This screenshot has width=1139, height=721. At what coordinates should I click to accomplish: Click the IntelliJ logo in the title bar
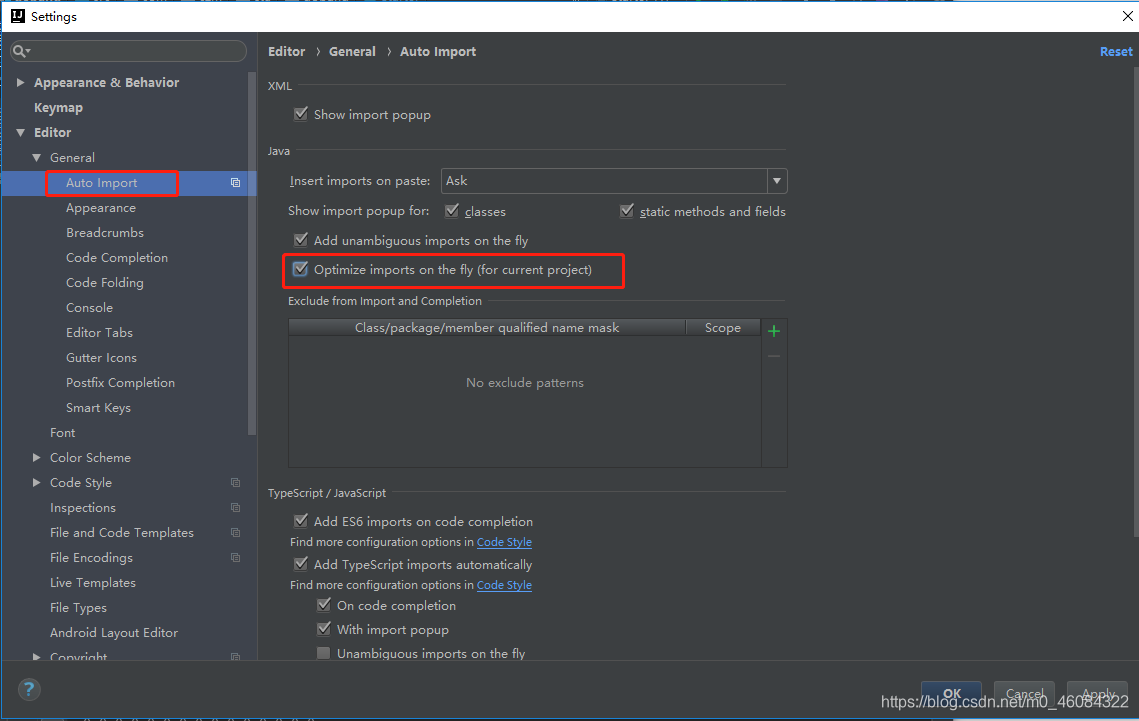coord(17,16)
